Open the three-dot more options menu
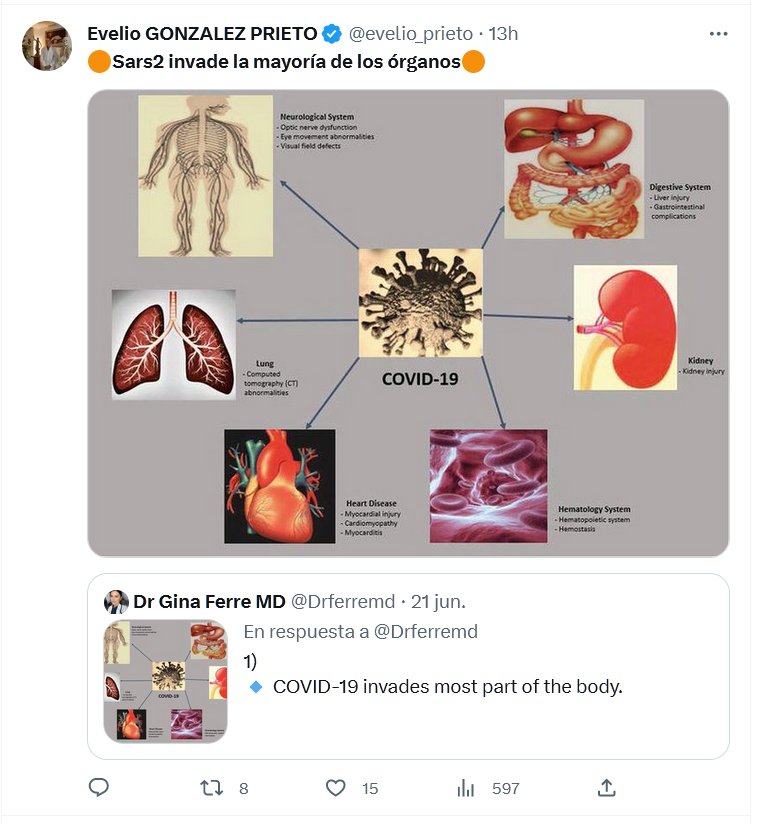Viewport: 760px width, 824px height. coord(718,33)
